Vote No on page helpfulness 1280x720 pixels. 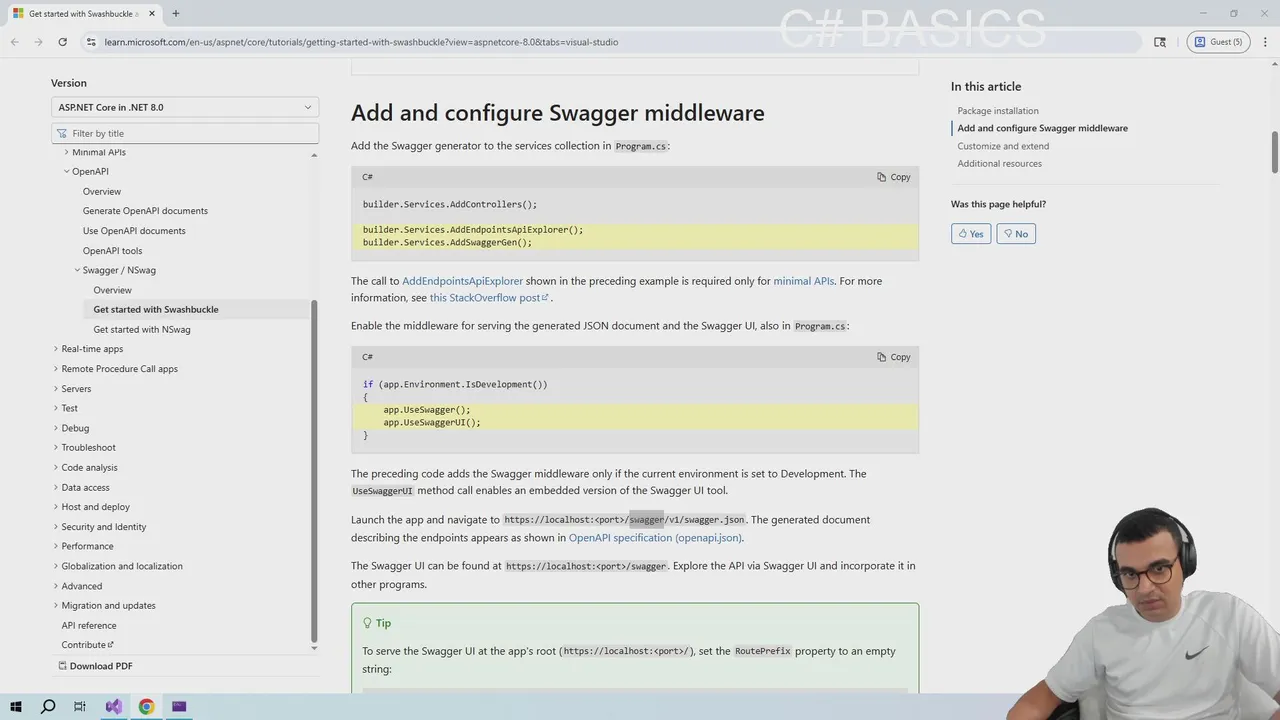point(1016,234)
